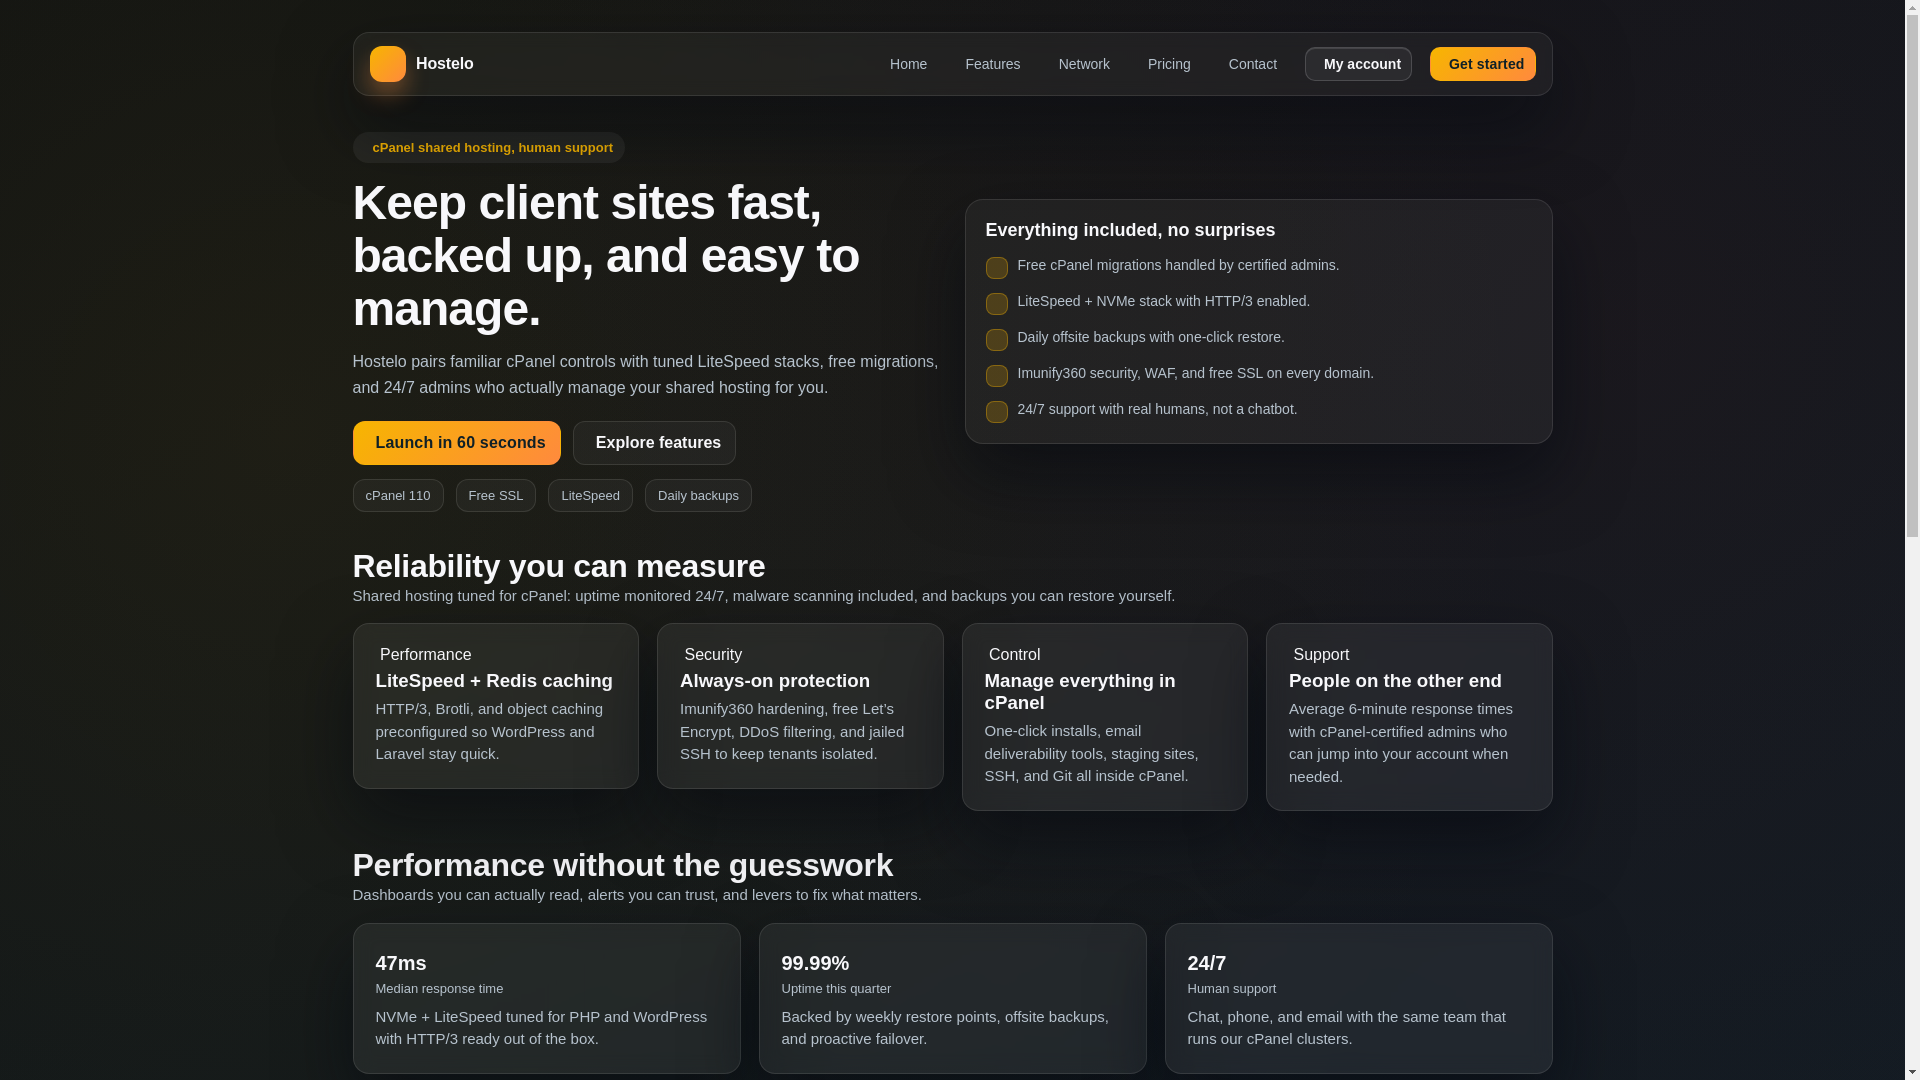
Task: Click the Control card label
Action: coord(1014,655)
